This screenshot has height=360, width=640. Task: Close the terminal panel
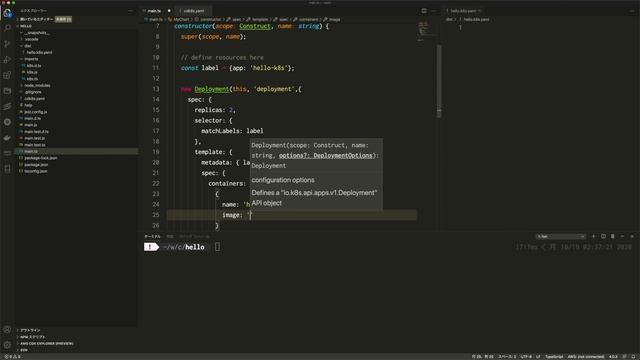[x=632, y=236]
